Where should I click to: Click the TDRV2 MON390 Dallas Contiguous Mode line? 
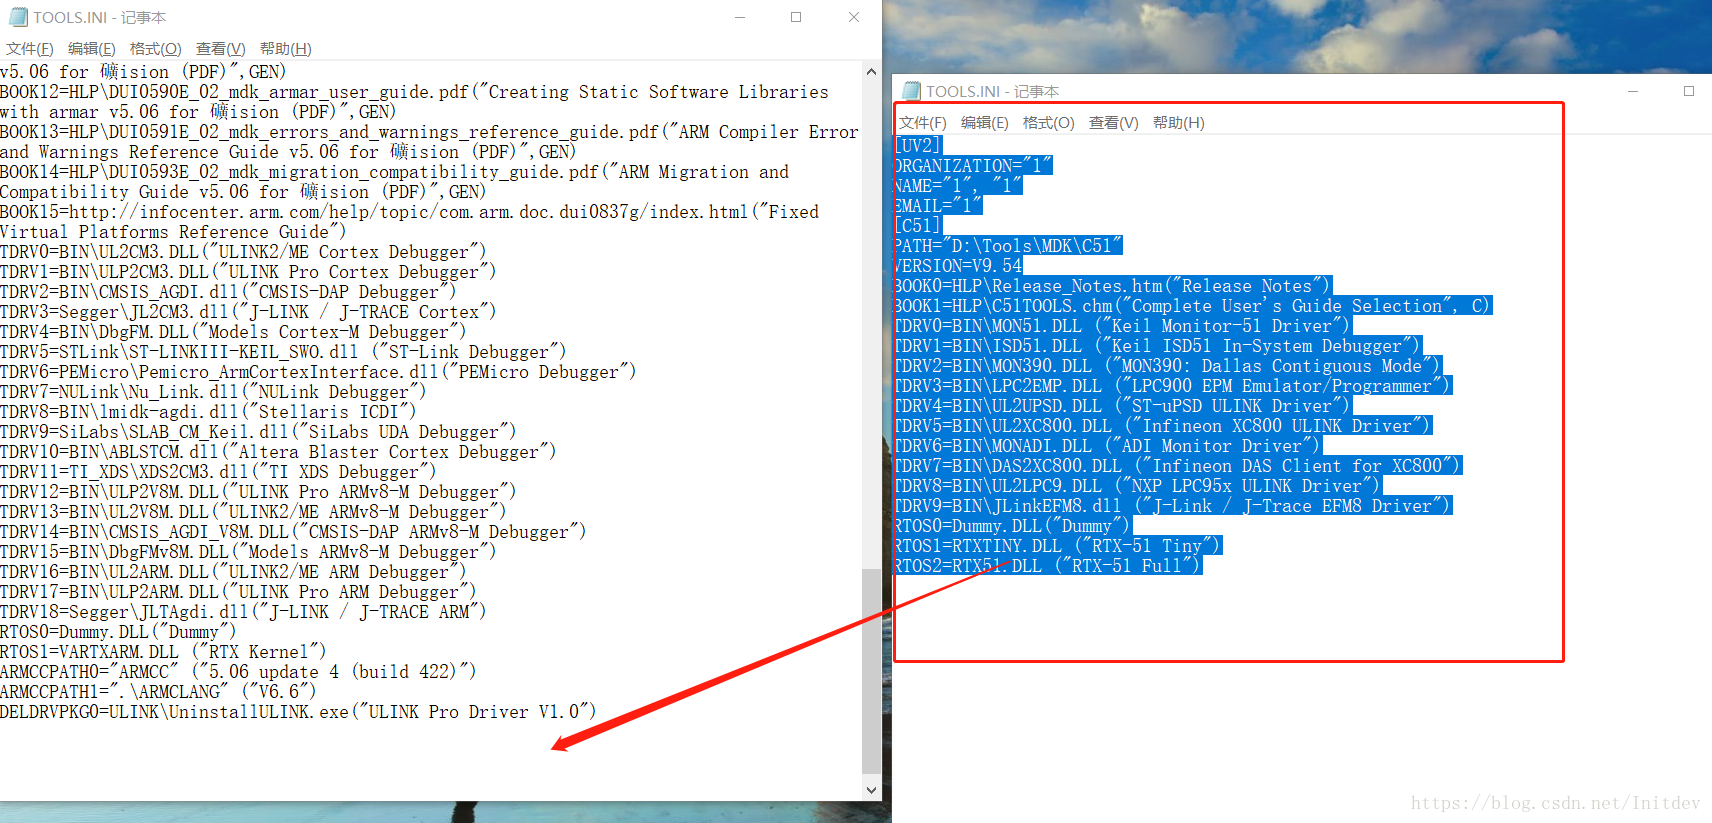[x=1168, y=366]
